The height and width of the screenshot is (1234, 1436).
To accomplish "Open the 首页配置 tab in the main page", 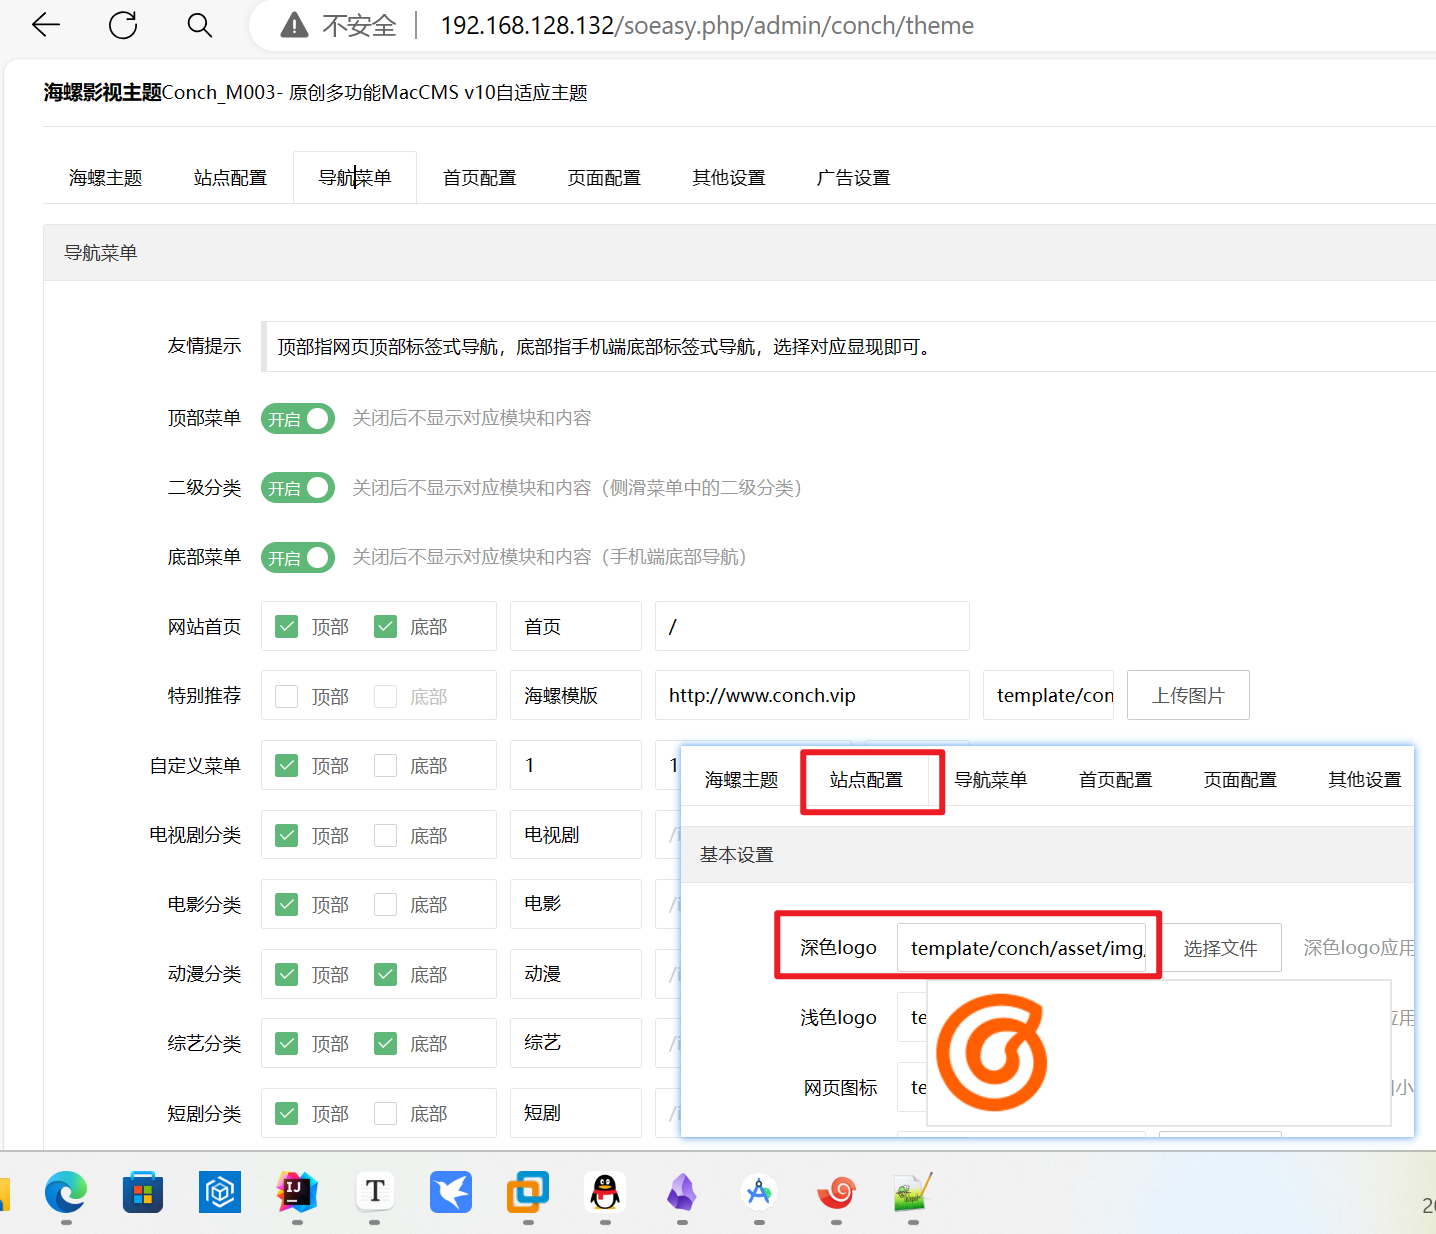I will 480,178.
